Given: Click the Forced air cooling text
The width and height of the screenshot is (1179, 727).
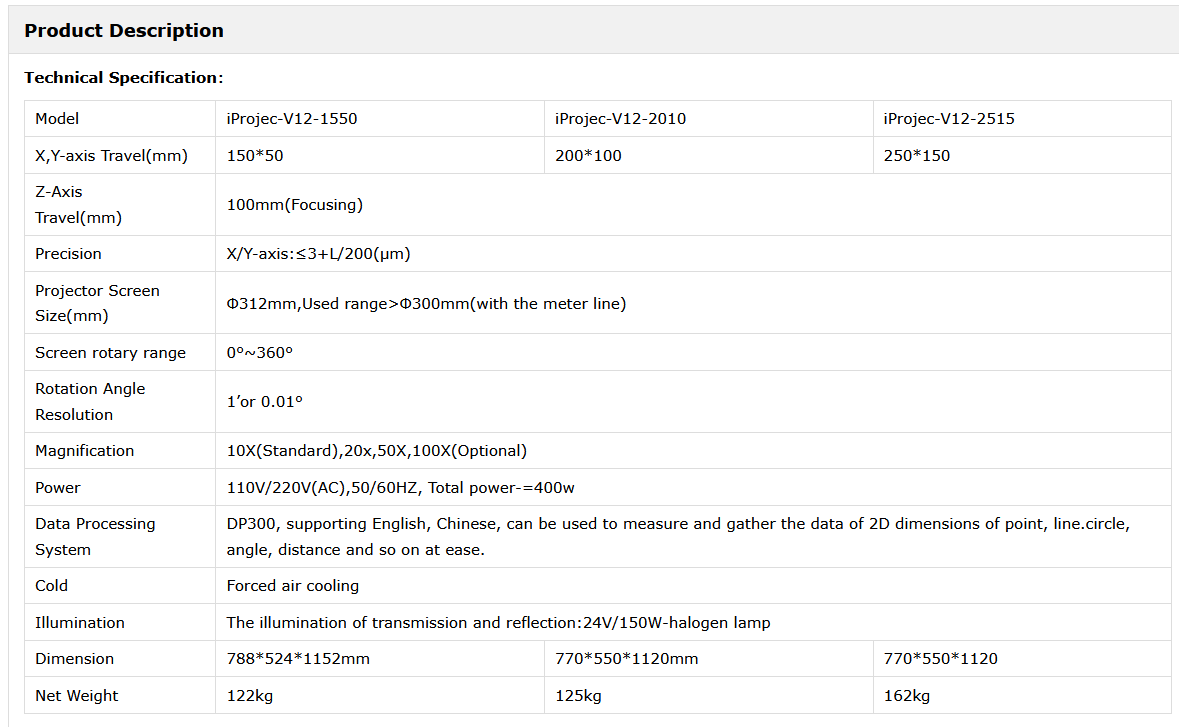Looking at the screenshot, I should click(x=293, y=586).
